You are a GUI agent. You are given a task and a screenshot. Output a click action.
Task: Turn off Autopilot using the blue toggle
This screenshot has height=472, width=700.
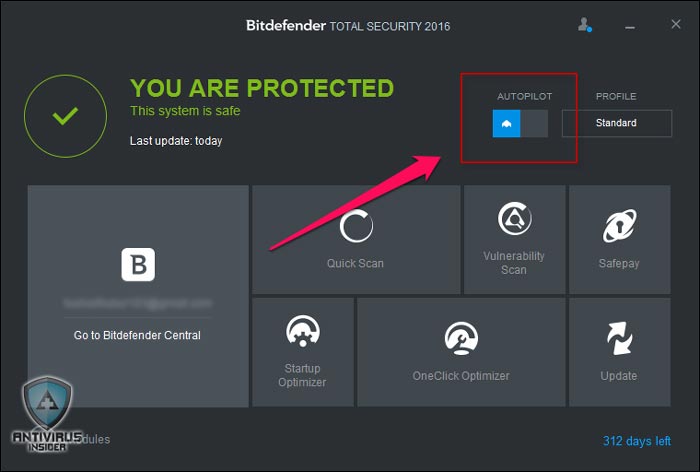click(506, 123)
